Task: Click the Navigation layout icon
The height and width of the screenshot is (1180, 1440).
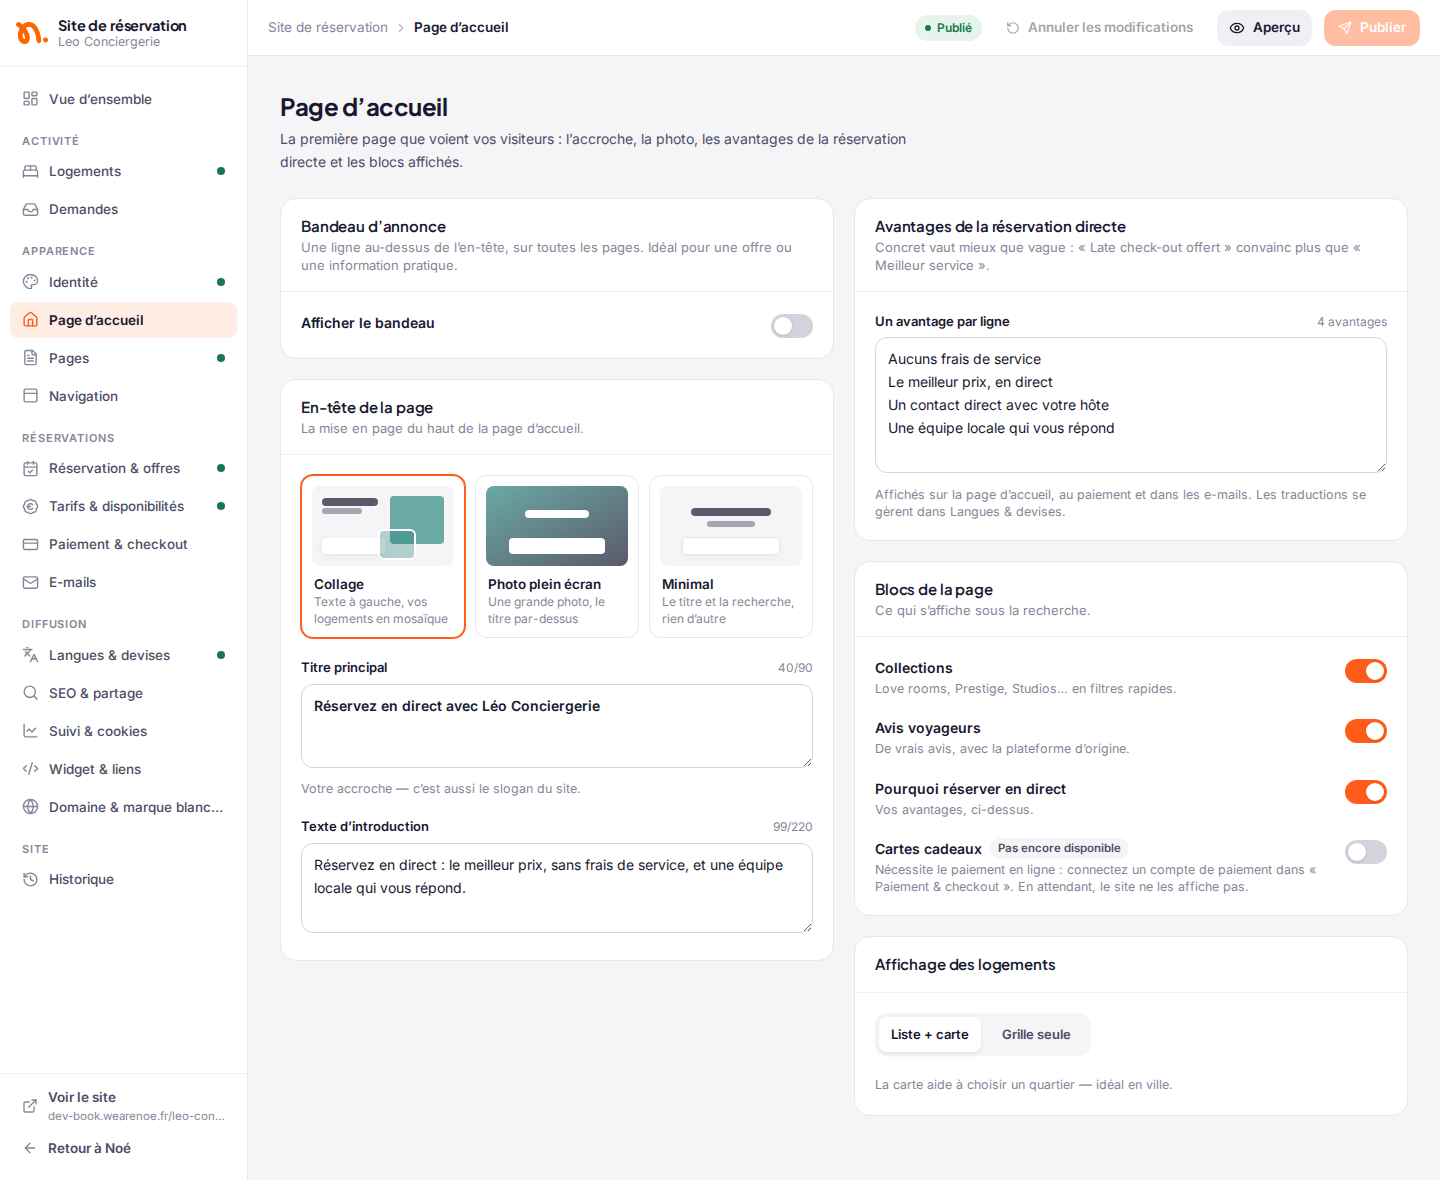Action: pyautogui.click(x=31, y=396)
